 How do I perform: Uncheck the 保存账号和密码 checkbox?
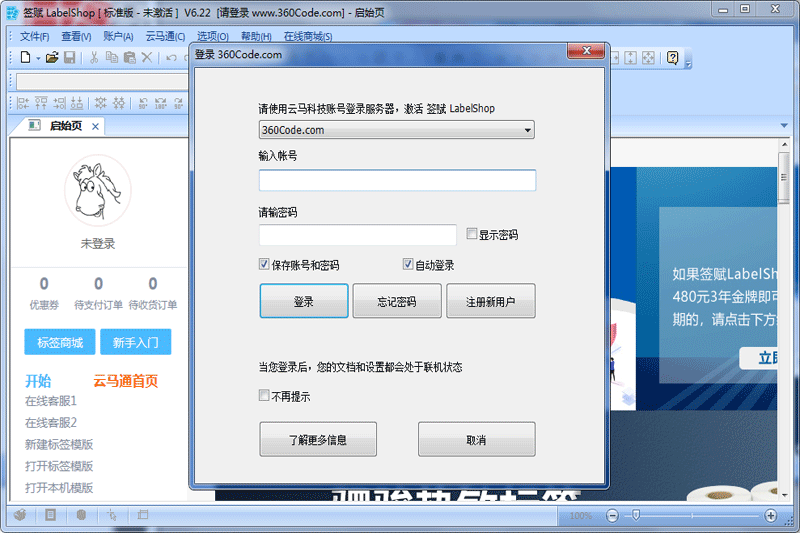[x=264, y=264]
